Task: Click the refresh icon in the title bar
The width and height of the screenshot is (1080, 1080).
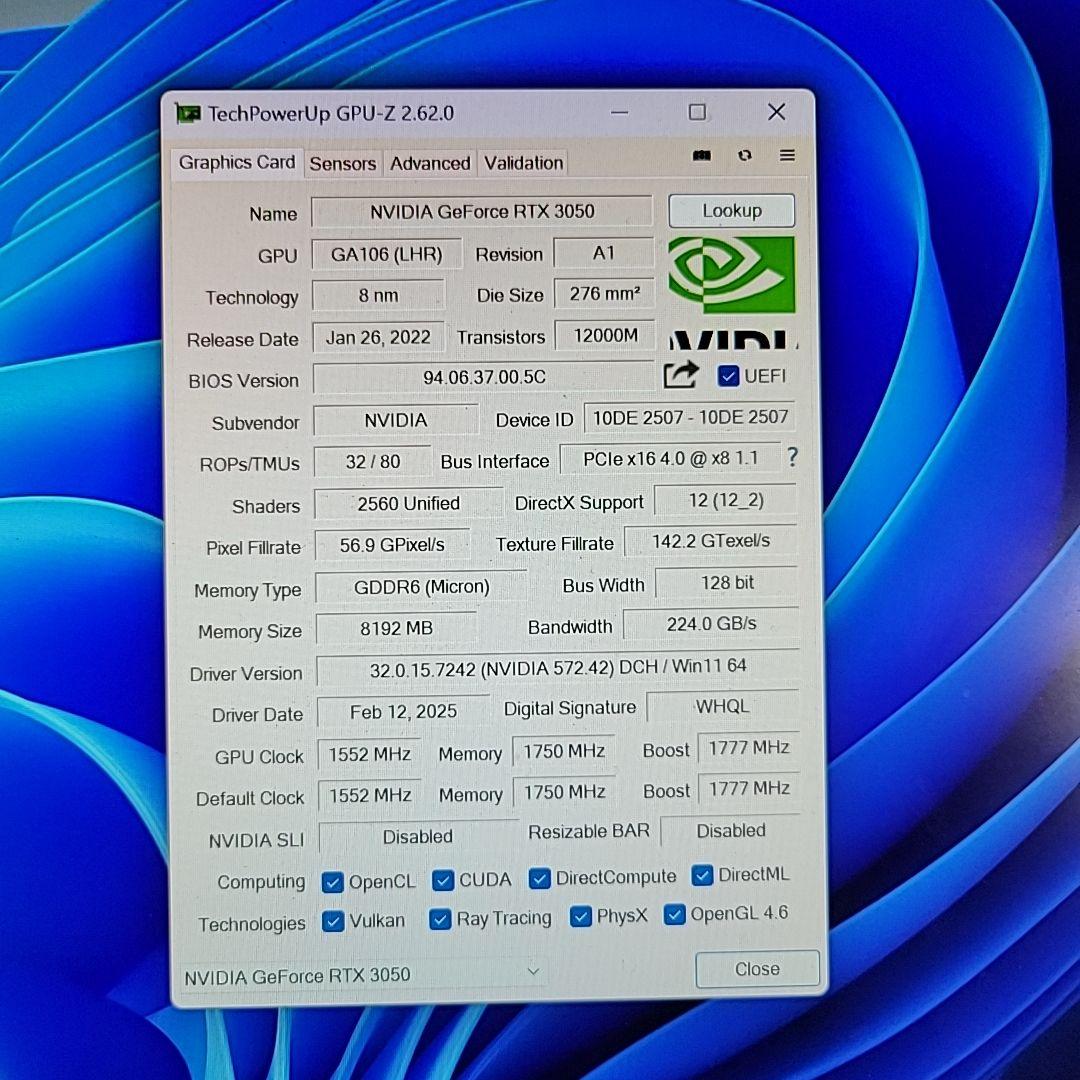Action: [745, 156]
